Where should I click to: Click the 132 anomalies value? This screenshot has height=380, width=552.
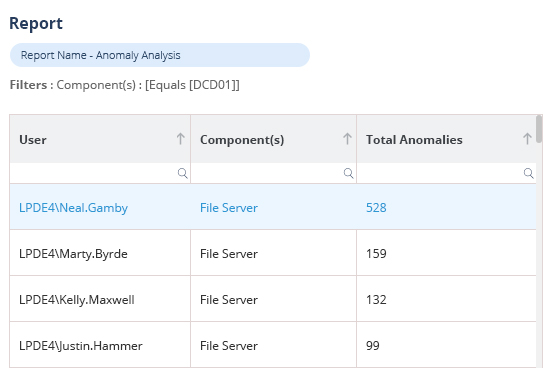coord(376,300)
